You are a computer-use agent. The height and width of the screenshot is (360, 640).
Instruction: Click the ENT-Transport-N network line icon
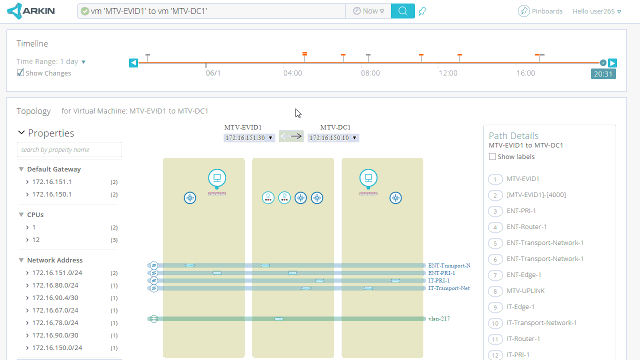coord(153,265)
